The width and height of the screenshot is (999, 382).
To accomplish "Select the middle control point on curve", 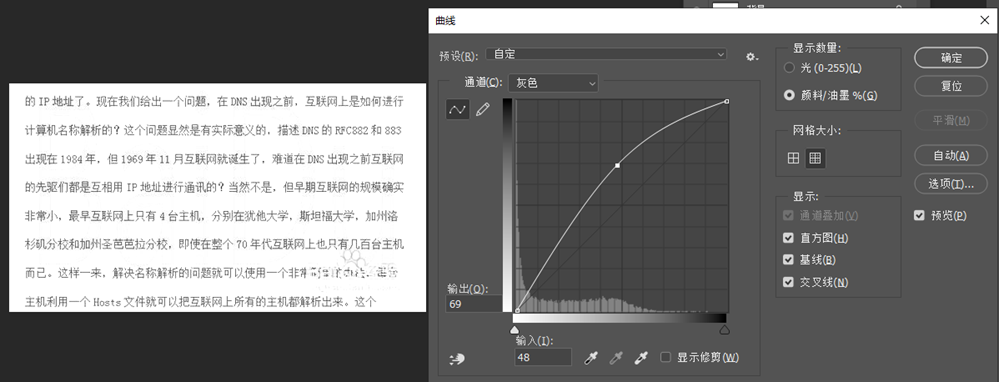I will pyautogui.click(x=617, y=166).
